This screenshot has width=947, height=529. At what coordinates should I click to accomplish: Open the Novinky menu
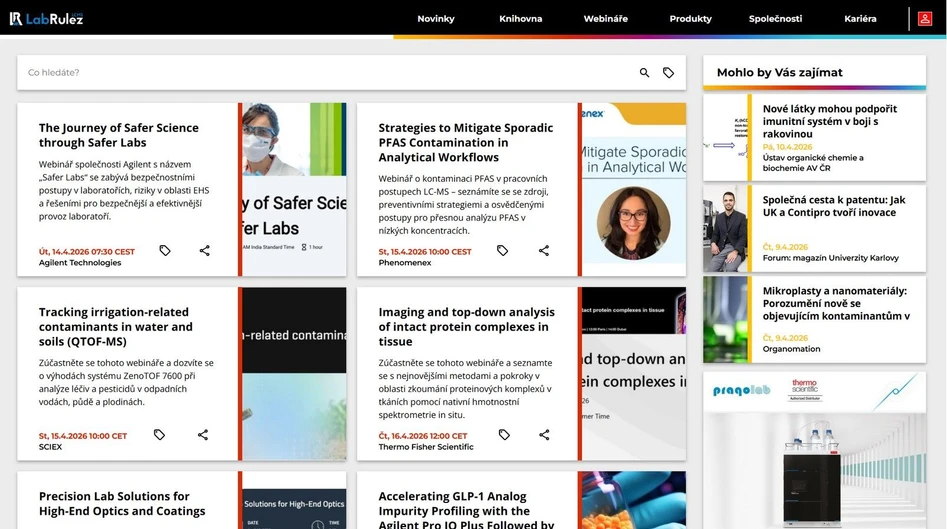pos(436,19)
